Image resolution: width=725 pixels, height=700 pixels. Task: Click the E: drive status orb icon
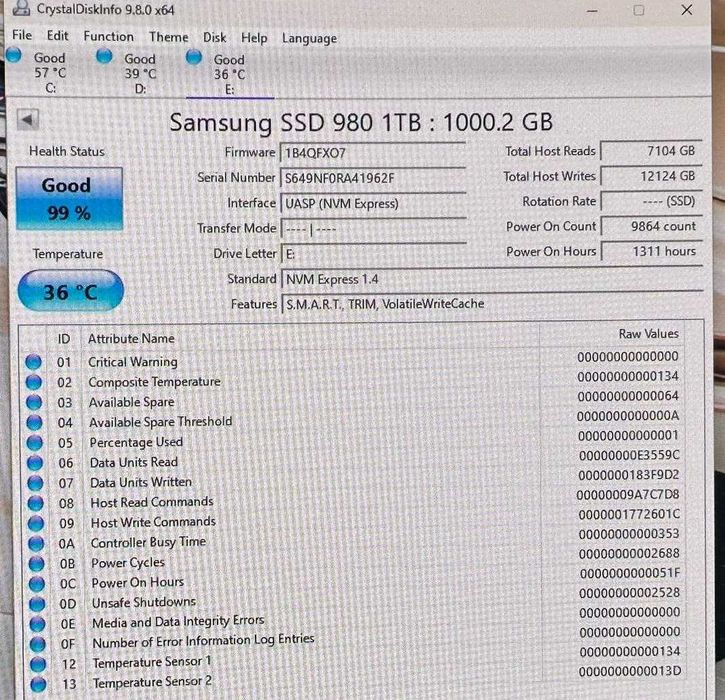click(x=194, y=57)
